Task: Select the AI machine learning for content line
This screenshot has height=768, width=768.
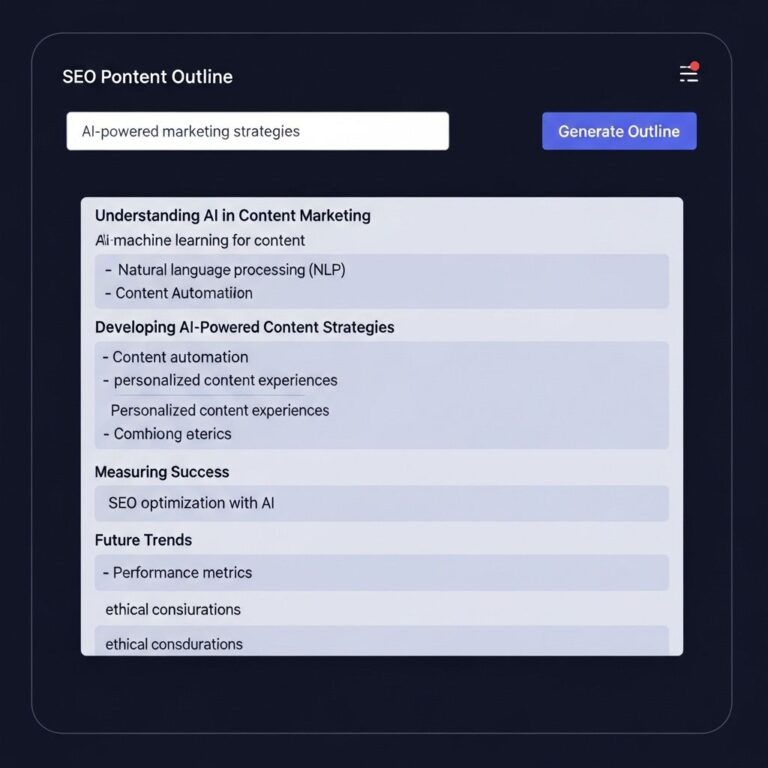Action: pyautogui.click(x=200, y=240)
